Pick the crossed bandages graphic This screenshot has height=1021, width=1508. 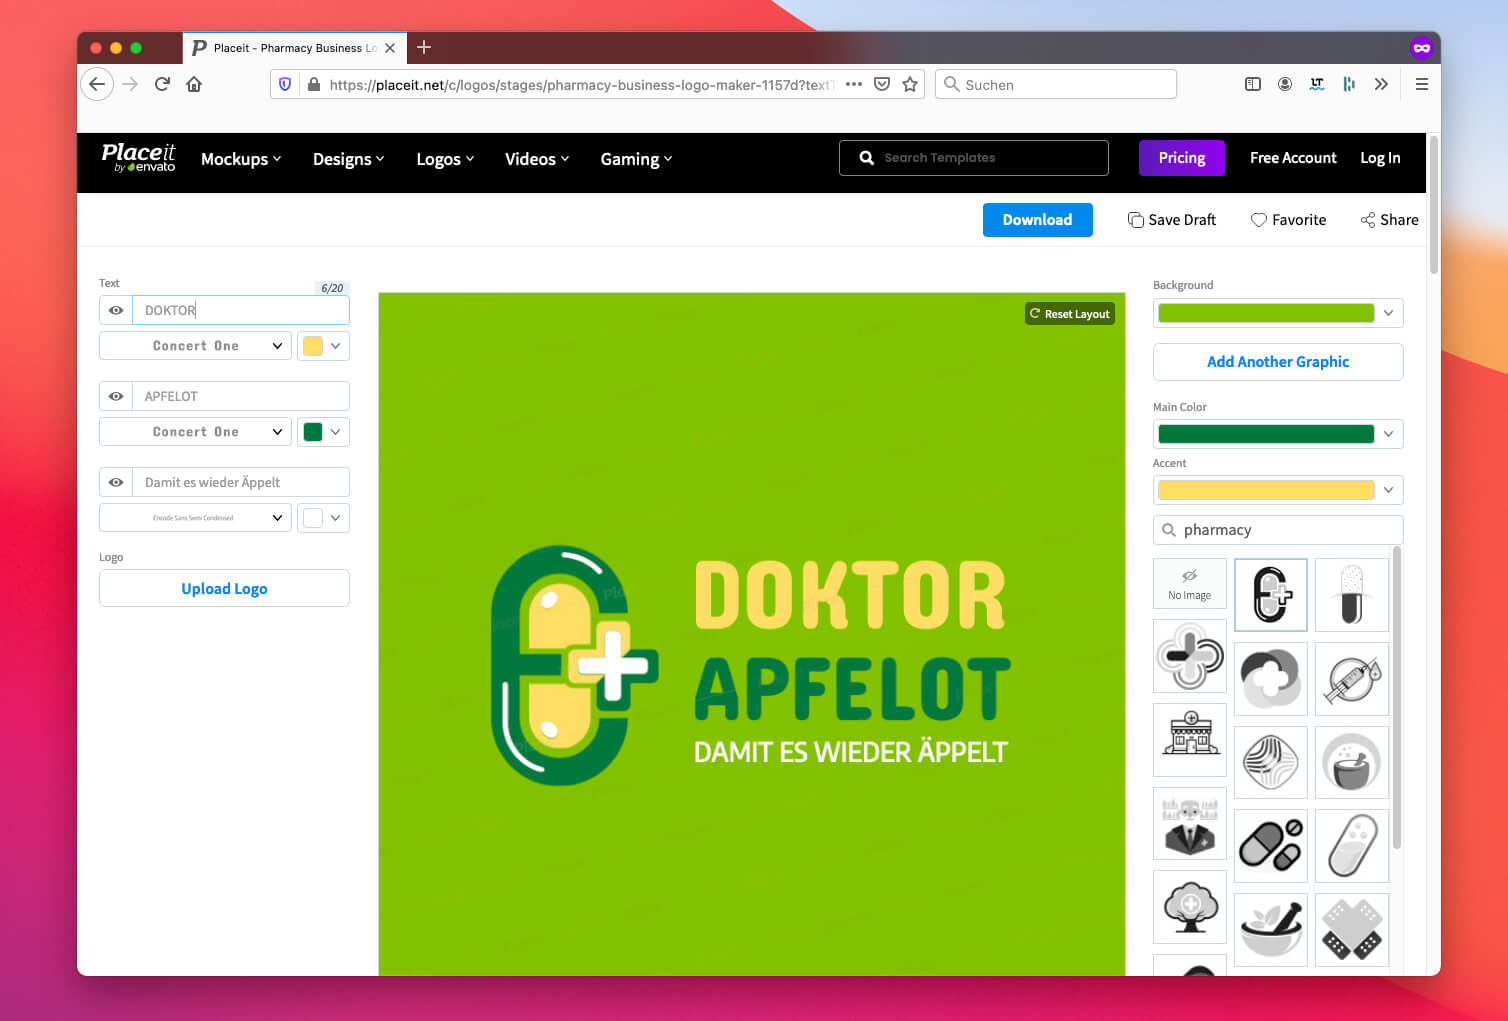pyautogui.click(x=1351, y=930)
